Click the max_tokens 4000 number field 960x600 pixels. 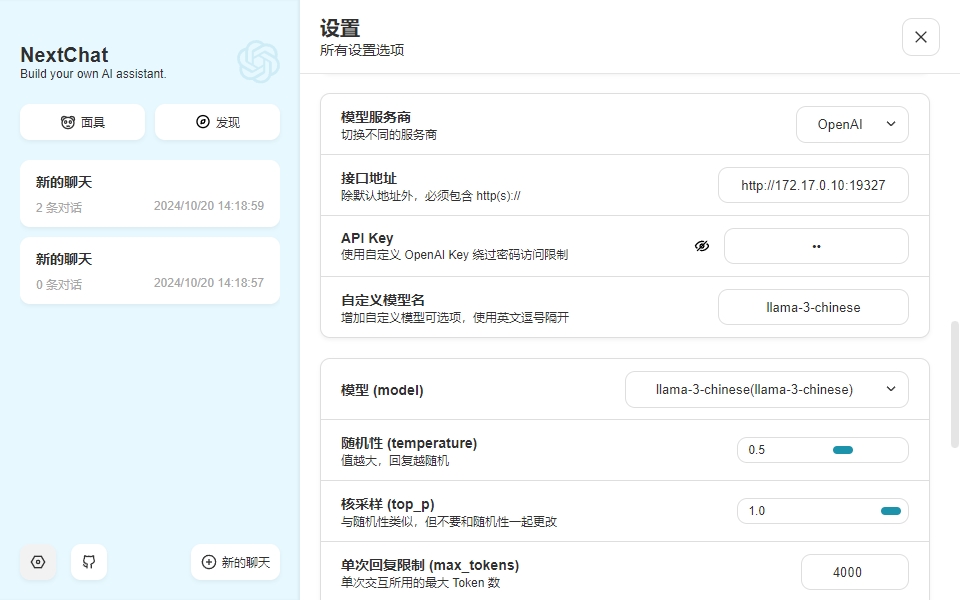[854, 572]
